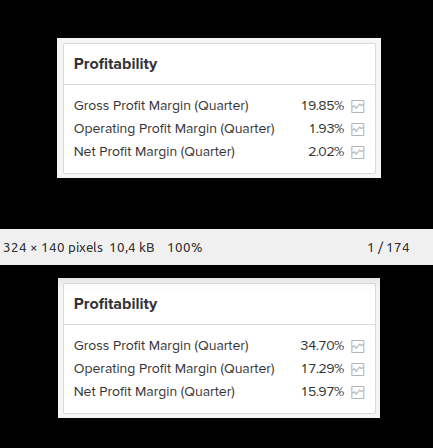The width and height of the screenshot is (433, 448).
Task: Open chart icon for 19.85% Gross Profit Margin
Action: click(x=358, y=107)
